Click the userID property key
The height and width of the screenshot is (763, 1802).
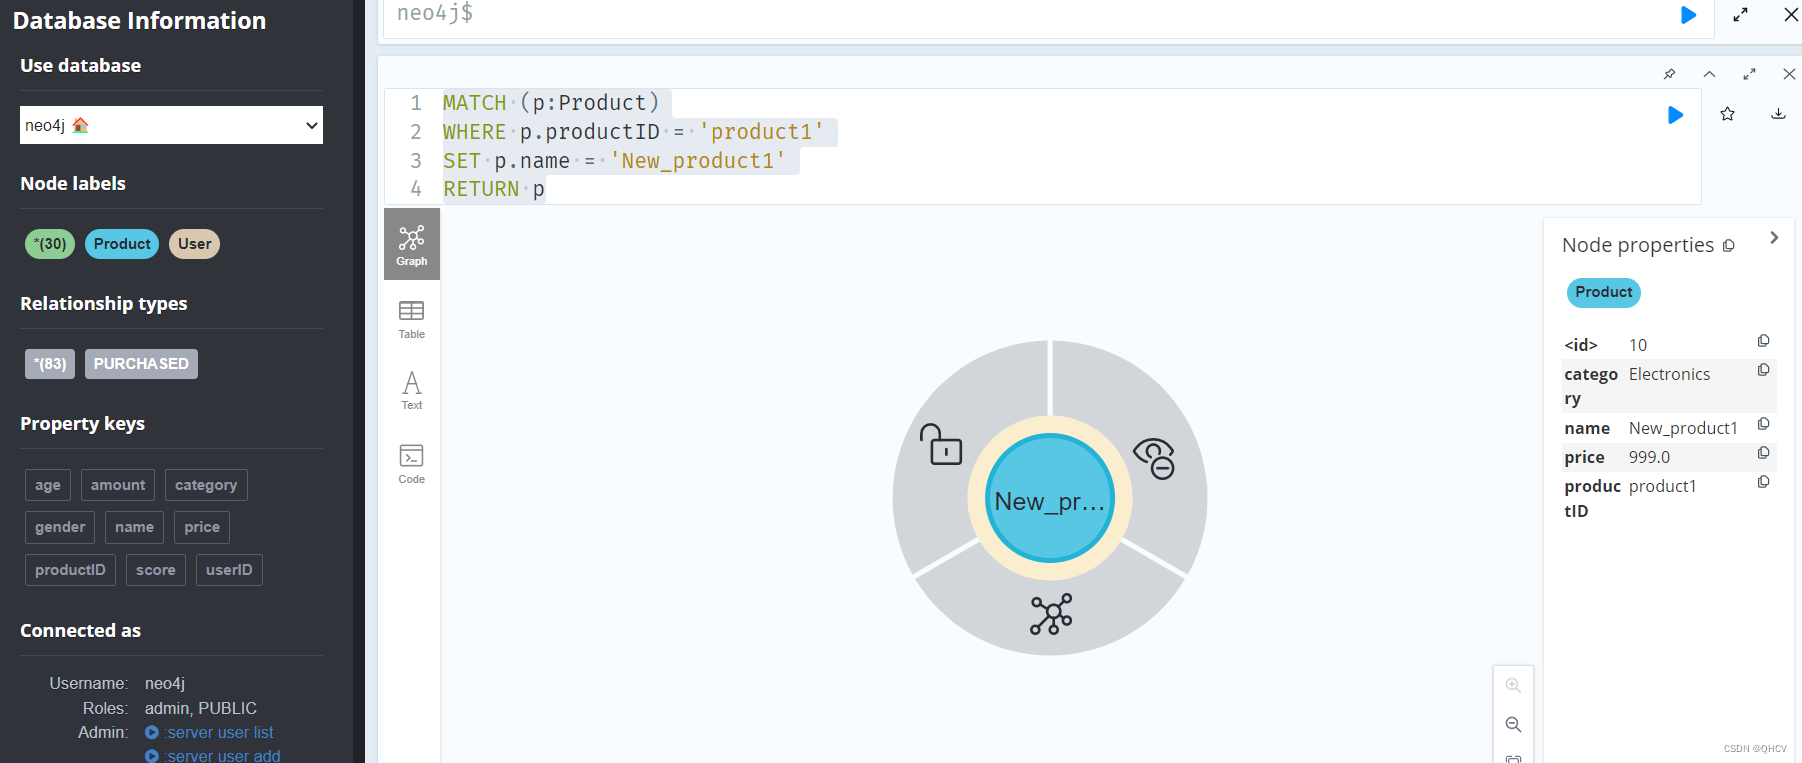(x=229, y=570)
